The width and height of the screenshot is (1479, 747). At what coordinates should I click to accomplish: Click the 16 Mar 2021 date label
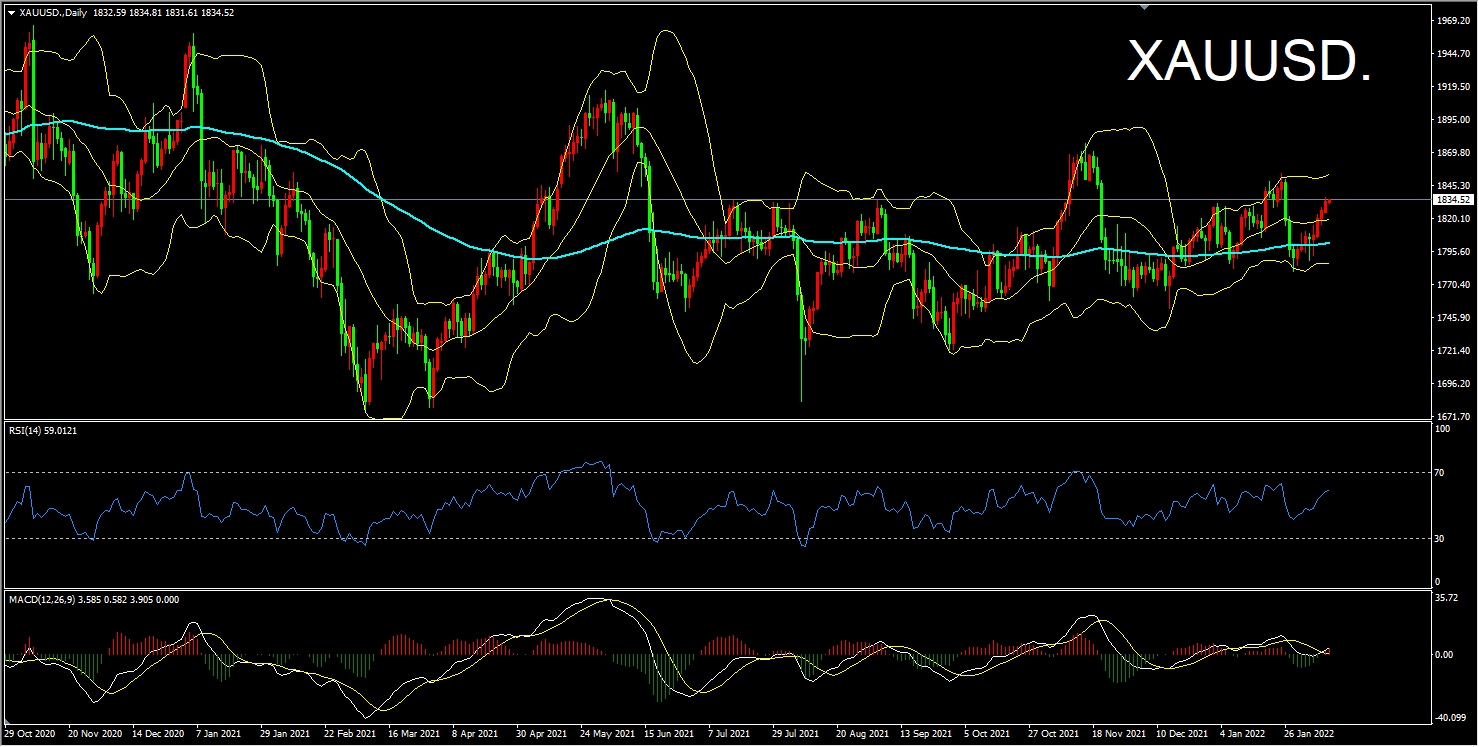click(x=413, y=734)
